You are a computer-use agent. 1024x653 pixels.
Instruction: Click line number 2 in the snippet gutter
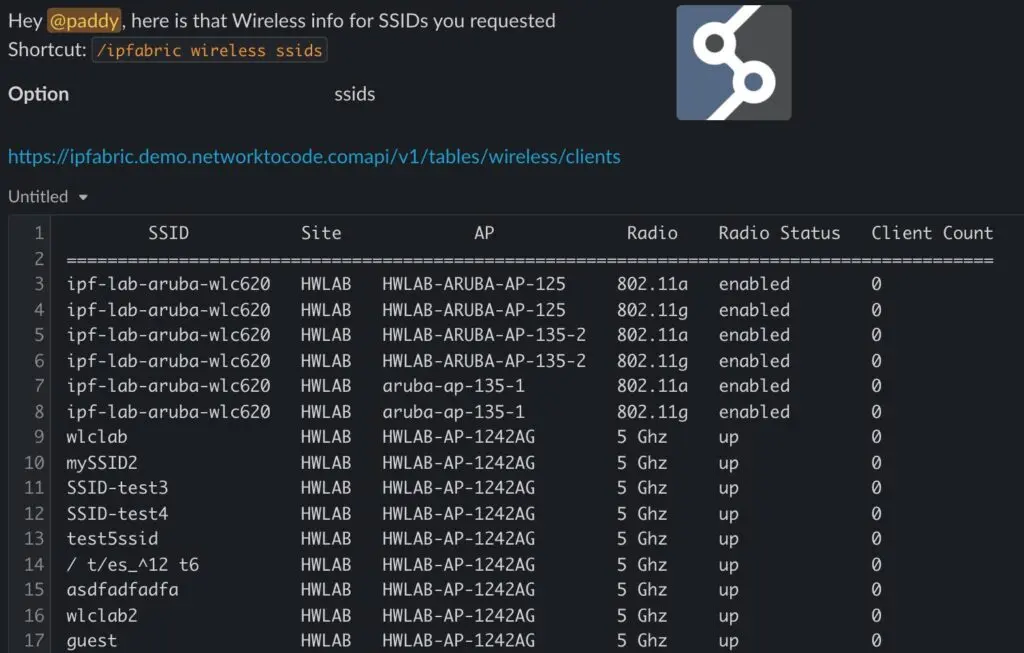pyautogui.click(x=39, y=259)
